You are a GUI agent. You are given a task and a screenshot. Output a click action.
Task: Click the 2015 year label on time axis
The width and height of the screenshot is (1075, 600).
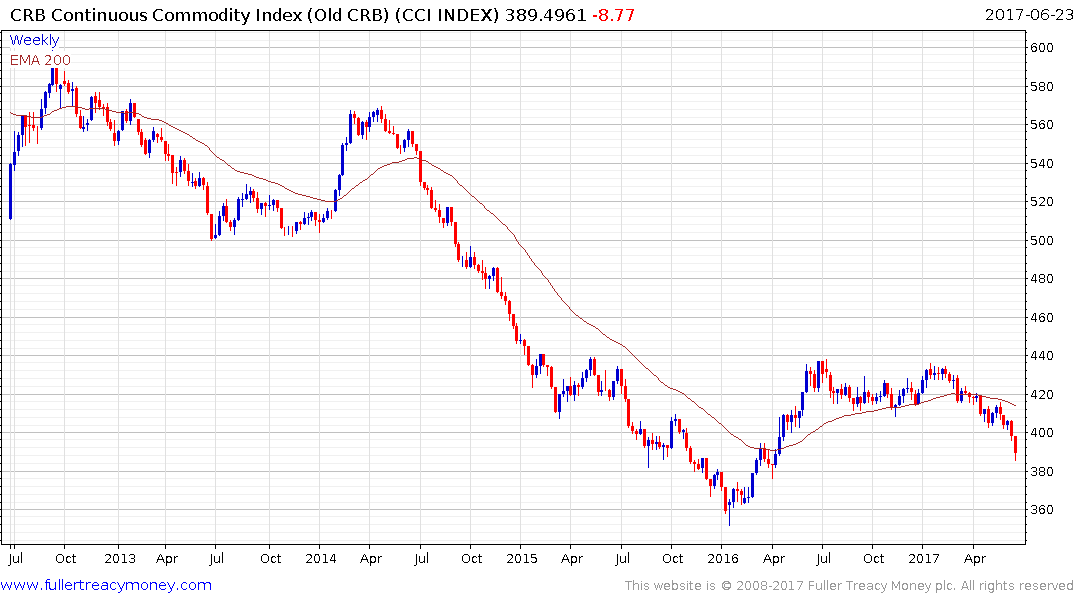[x=522, y=558]
